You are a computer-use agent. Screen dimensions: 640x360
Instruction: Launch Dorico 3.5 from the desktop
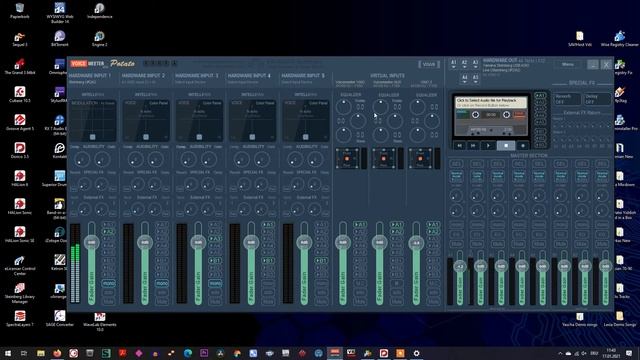(x=20, y=151)
